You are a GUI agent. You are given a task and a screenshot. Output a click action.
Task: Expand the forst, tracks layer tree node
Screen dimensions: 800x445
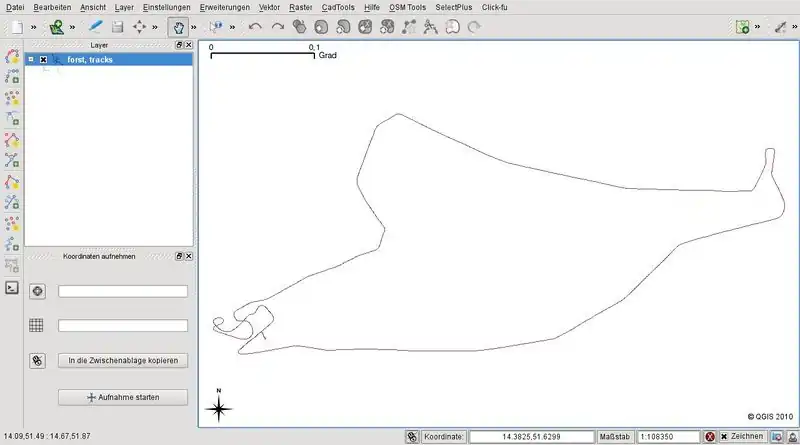31,60
